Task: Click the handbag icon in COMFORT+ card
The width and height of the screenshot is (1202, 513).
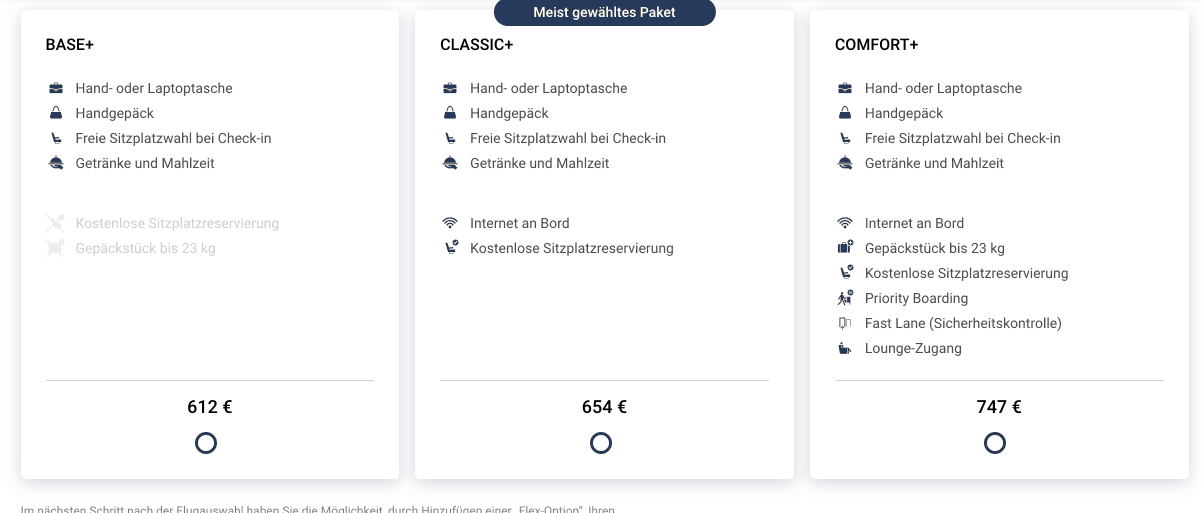Action: coord(845,113)
